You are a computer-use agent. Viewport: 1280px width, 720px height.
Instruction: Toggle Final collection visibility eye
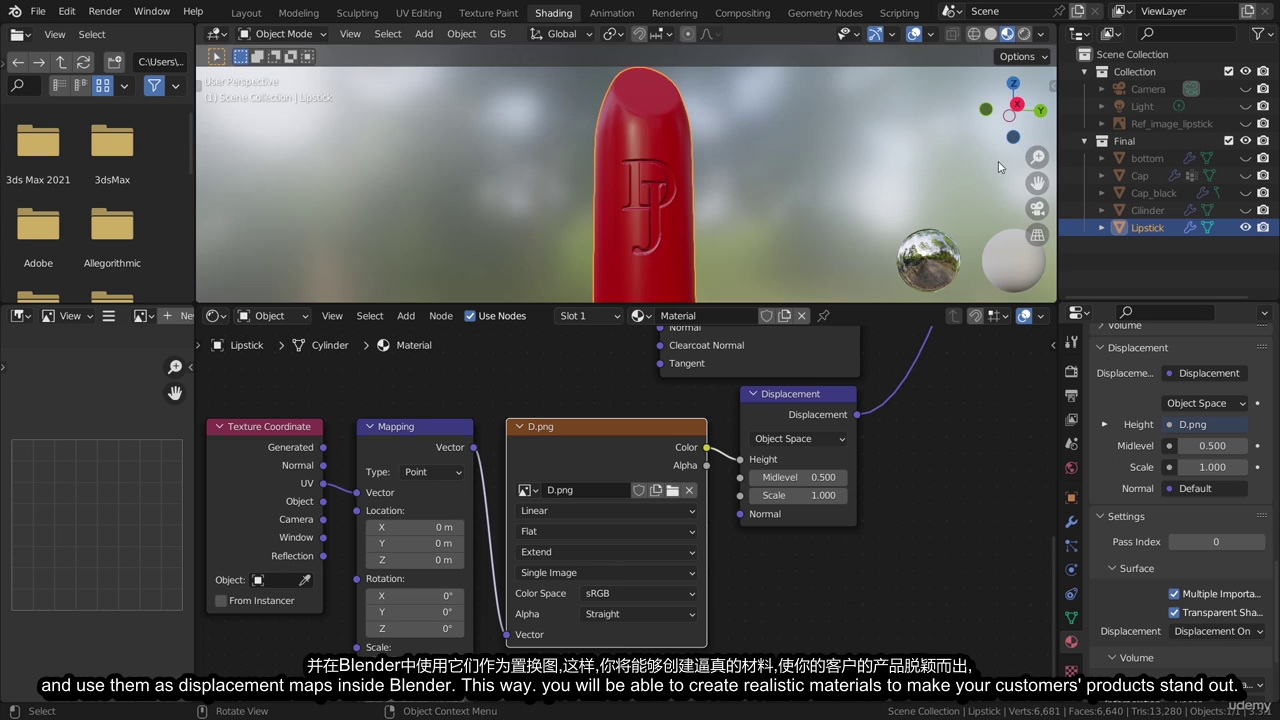(1245, 141)
